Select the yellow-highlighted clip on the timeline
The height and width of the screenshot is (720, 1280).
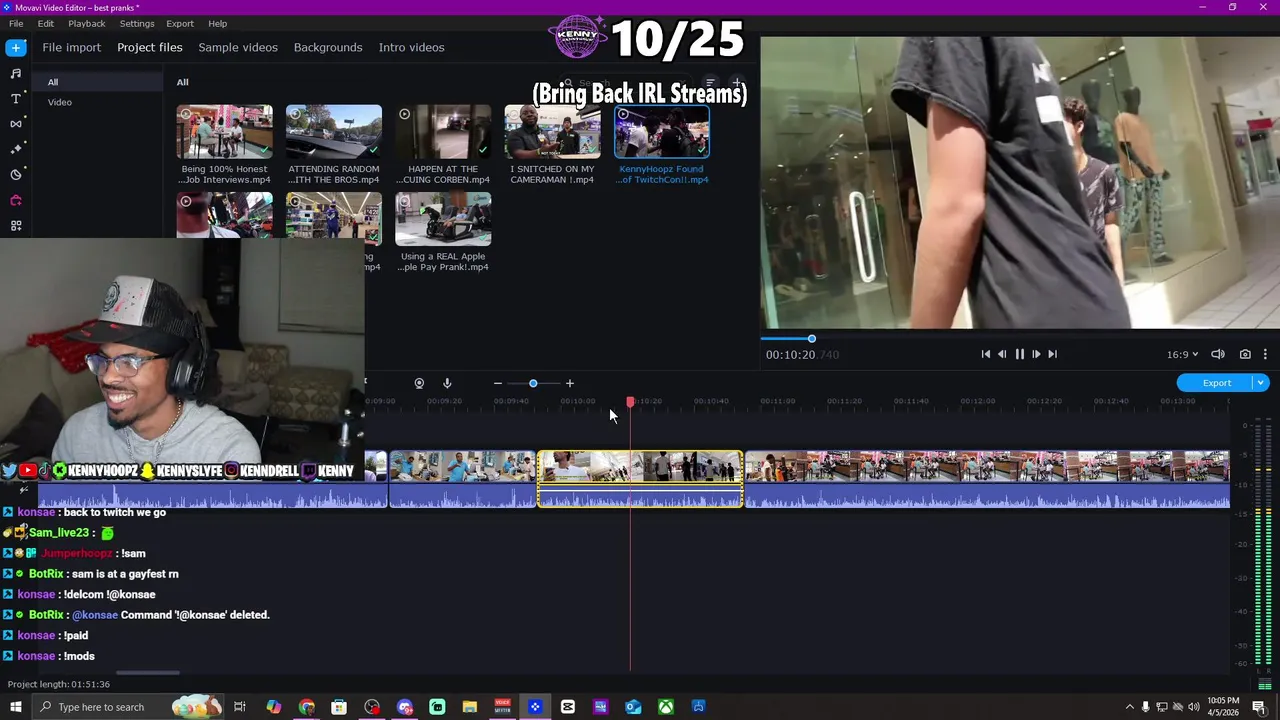[640, 479]
